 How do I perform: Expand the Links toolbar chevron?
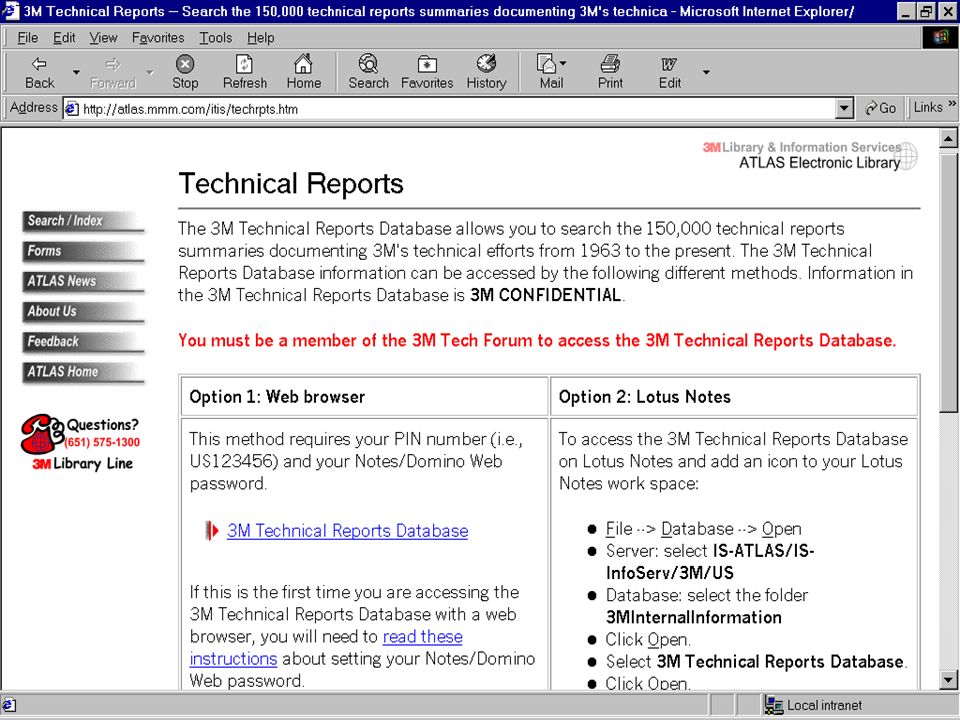pos(952,104)
